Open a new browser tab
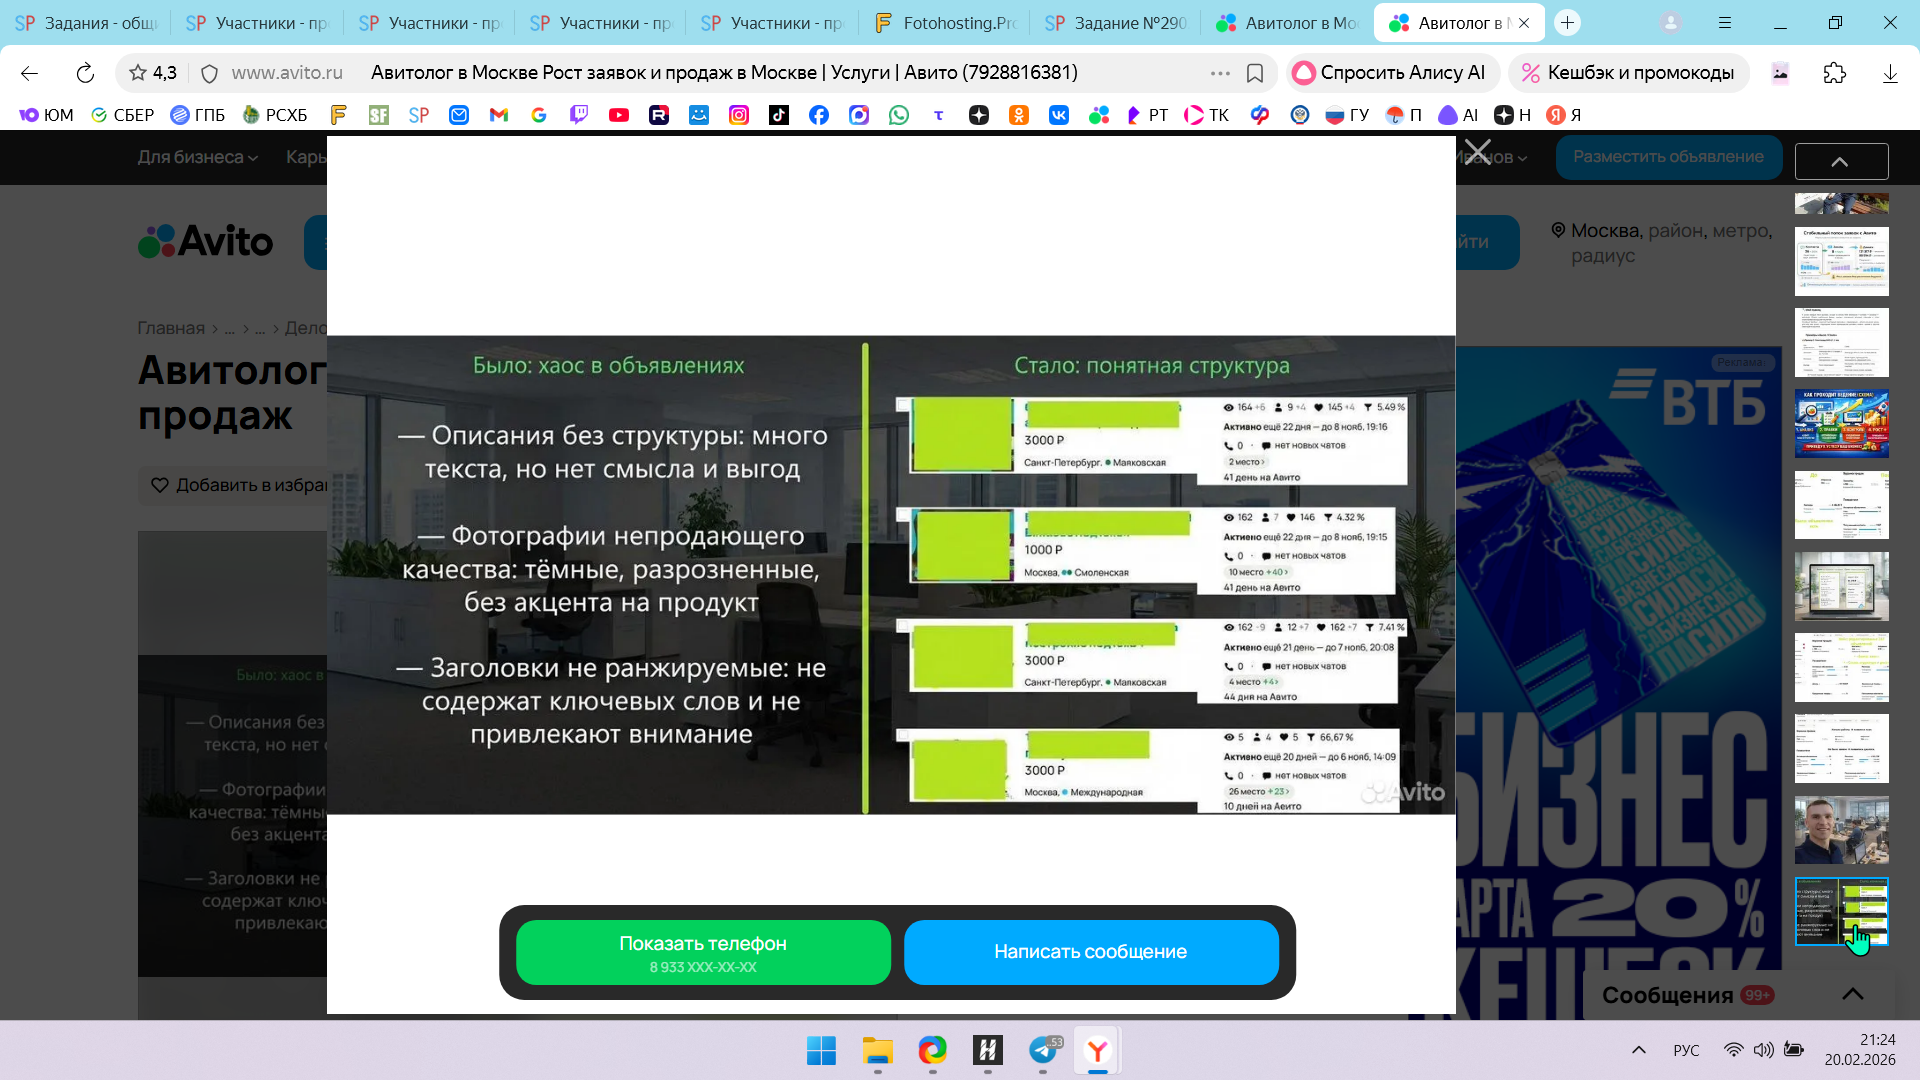The image size is (1920, 1080). [x=1567, y=23]
